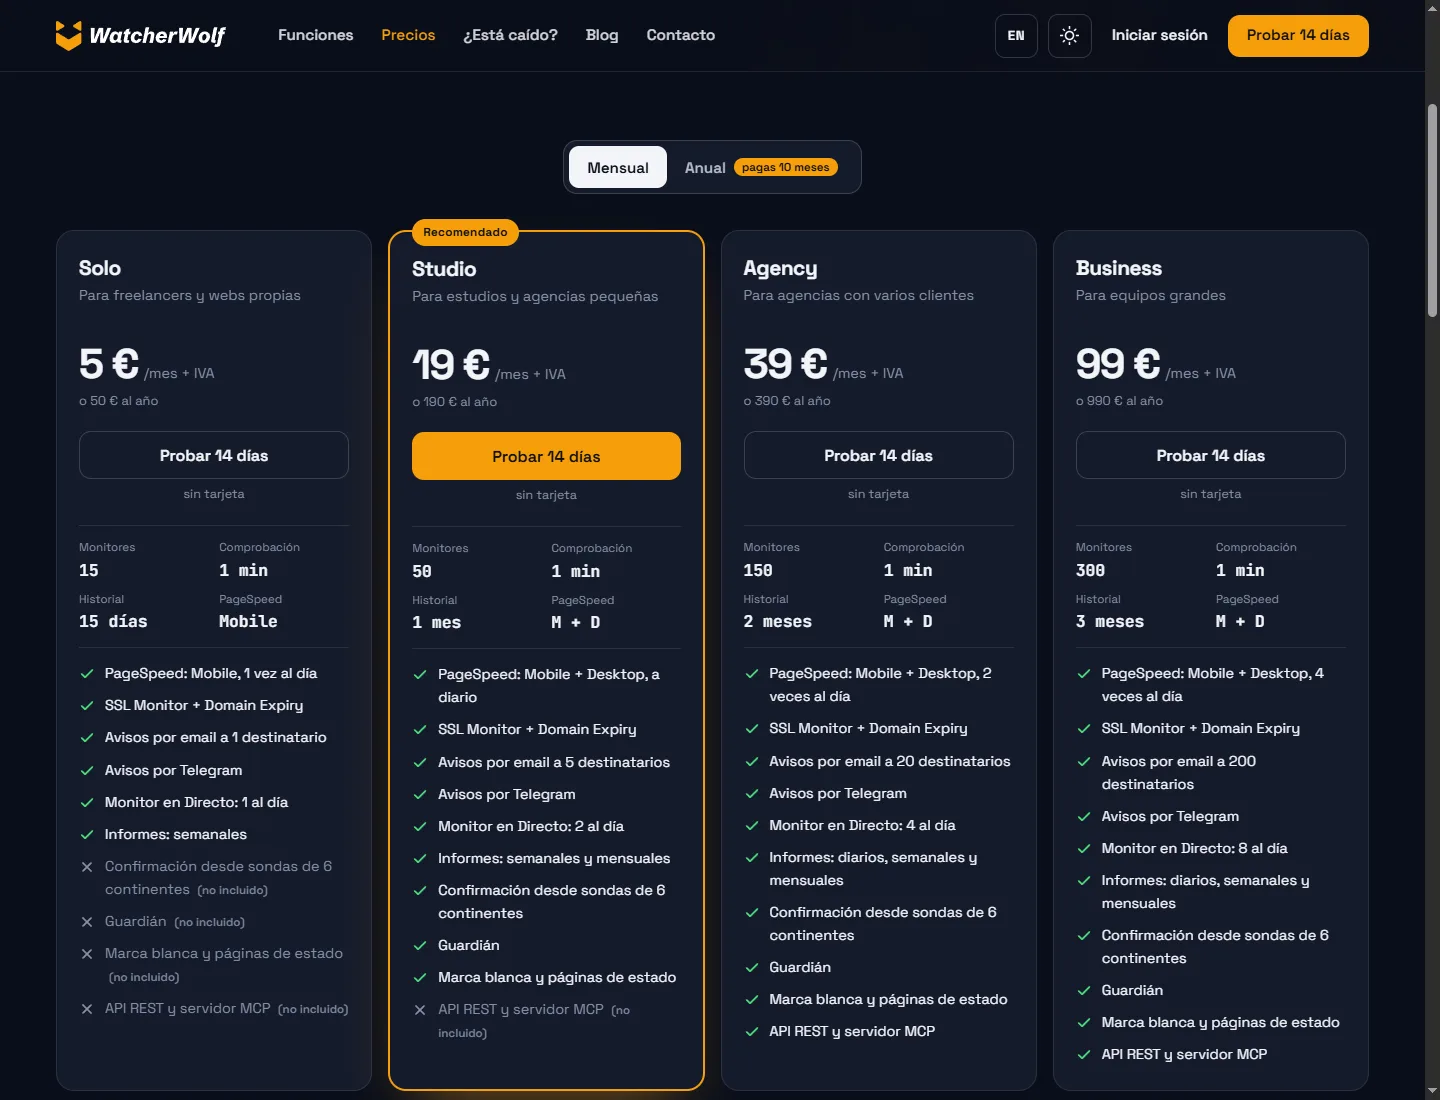Start the Solo plan 14-day trial
Screen dimensions: 1440x1100
point(214,455)
